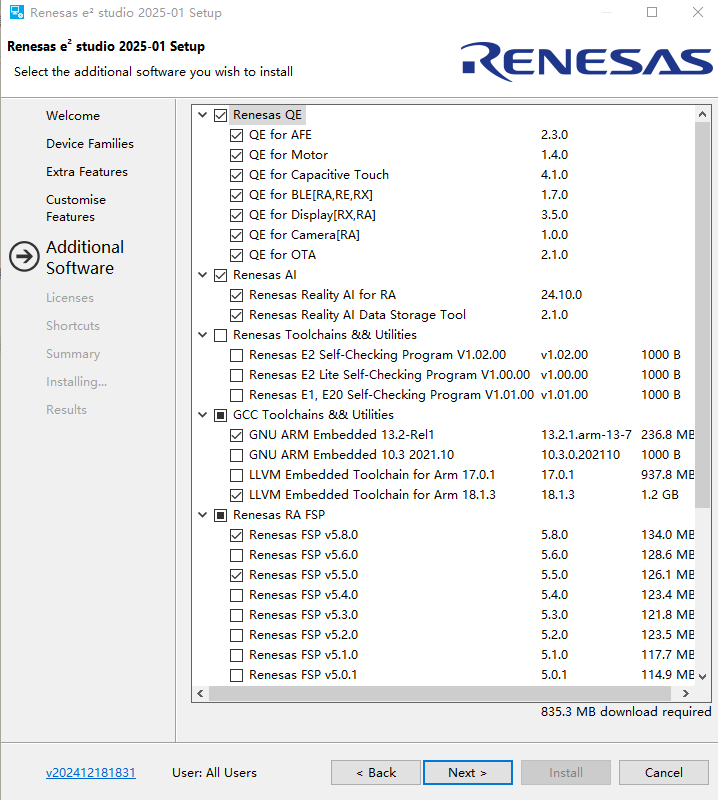Select the Additional Software step
Screen dimensions: 718x800
coord(85,258)
